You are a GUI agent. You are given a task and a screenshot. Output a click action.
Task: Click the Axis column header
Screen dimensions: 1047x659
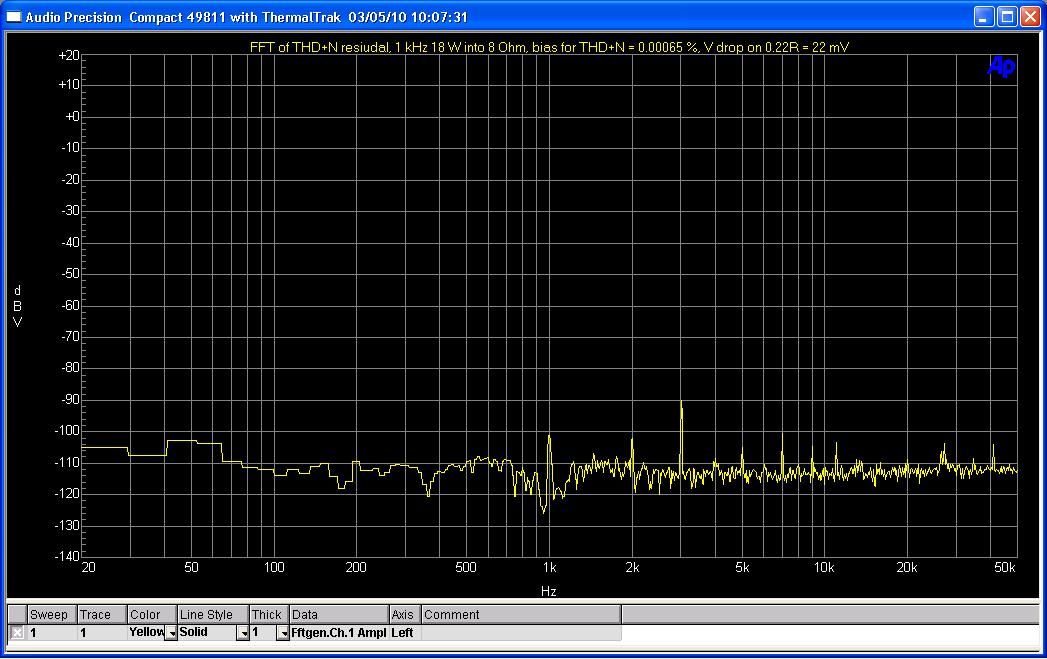coord(405,614)
